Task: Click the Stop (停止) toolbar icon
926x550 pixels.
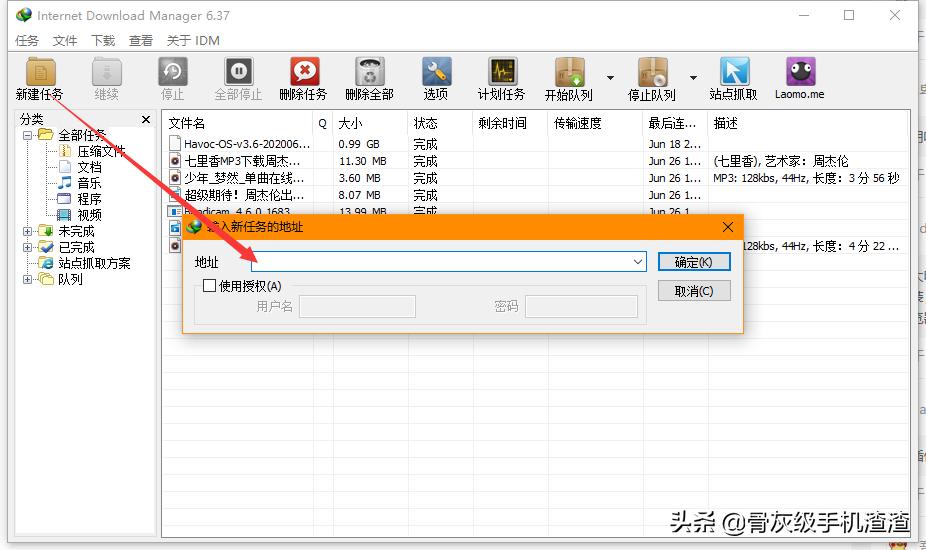Action: pos(172,72)
